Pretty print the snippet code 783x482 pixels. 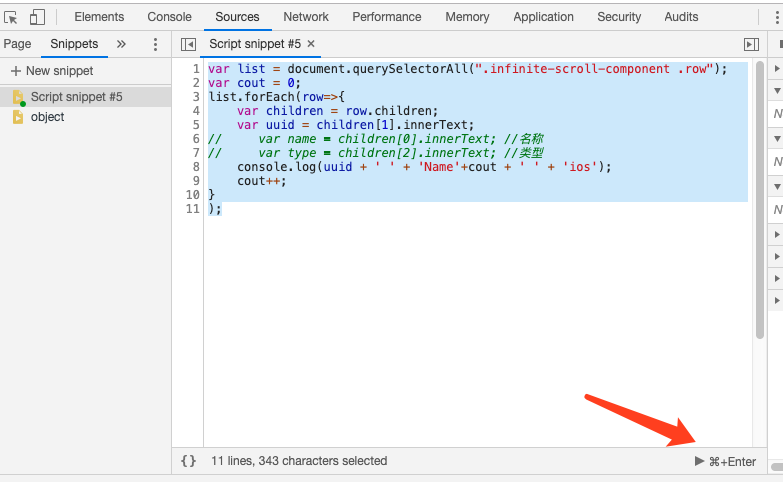pos(188,461)
